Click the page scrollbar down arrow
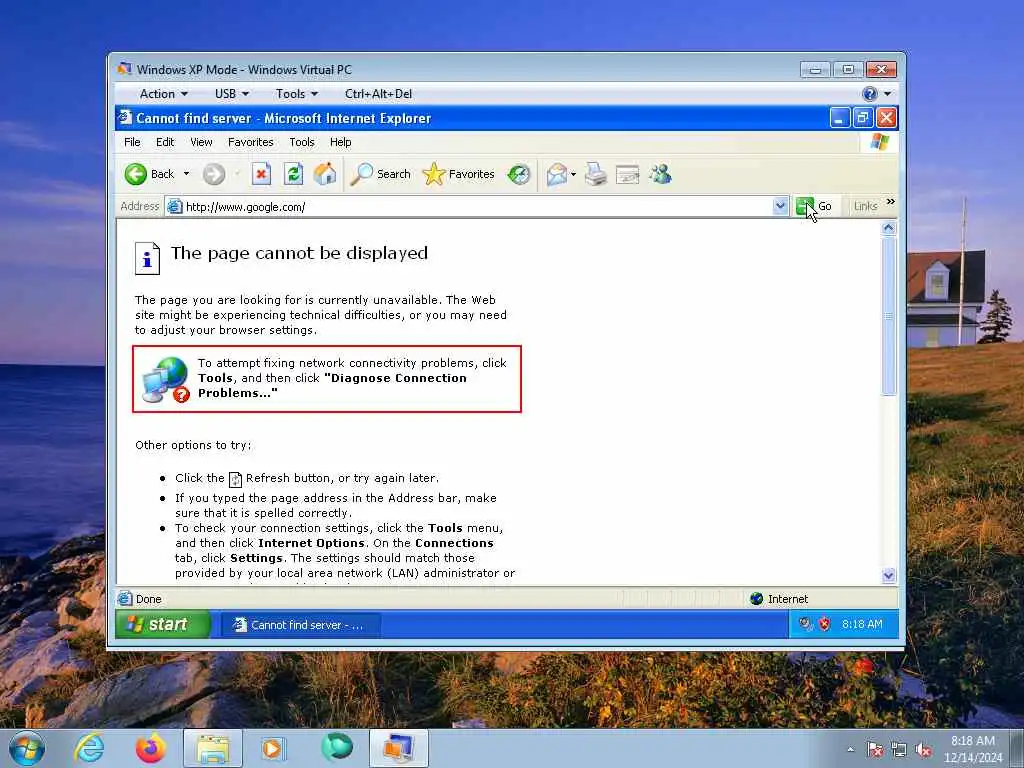This screenshot has height=768, width=1024. (x=888, y=575)
